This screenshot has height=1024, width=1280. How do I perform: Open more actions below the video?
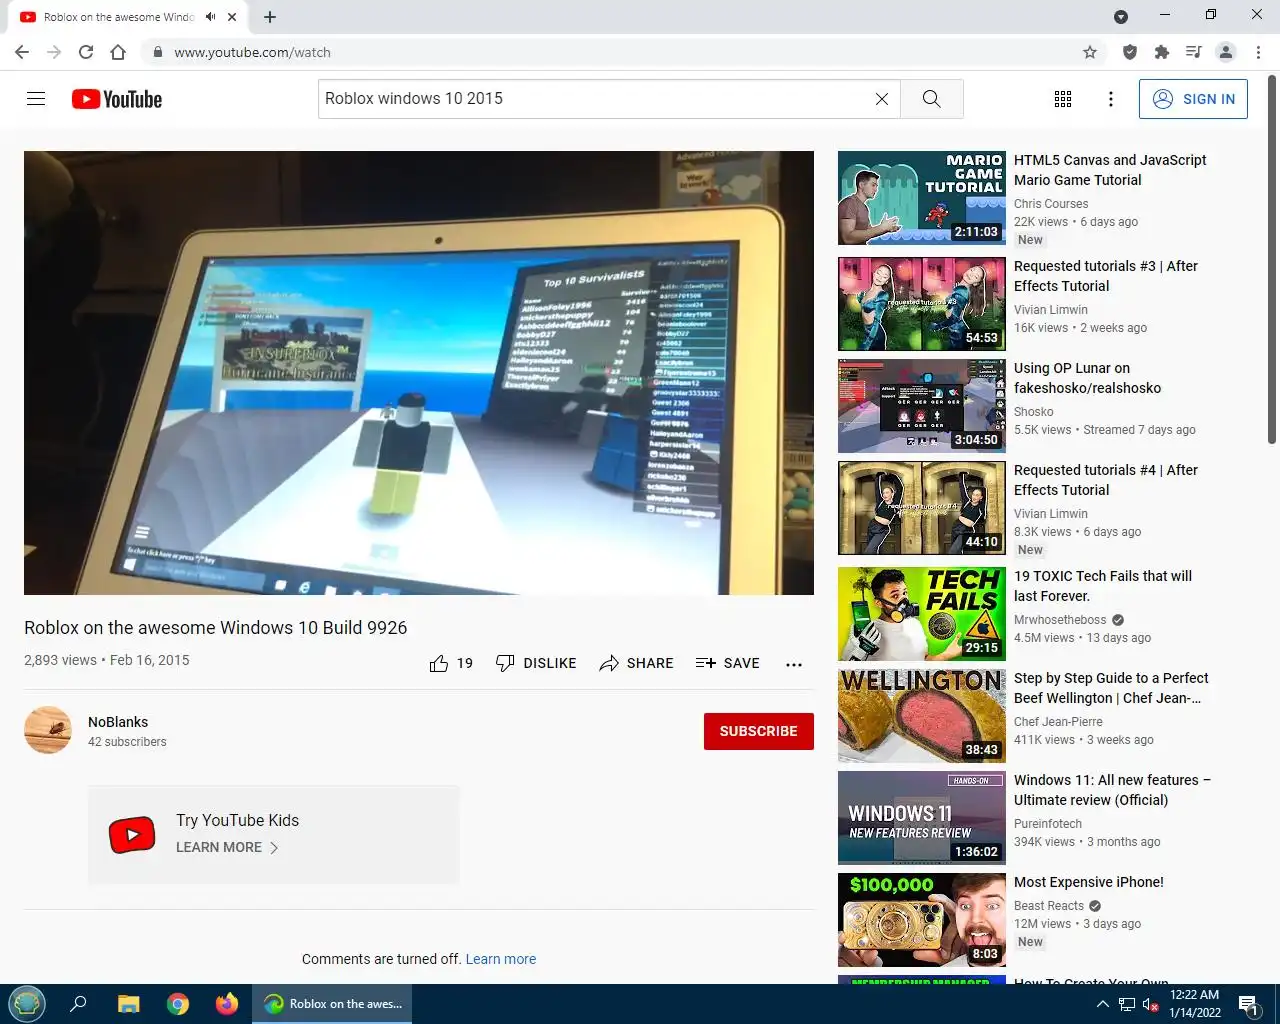click(794, 664)
